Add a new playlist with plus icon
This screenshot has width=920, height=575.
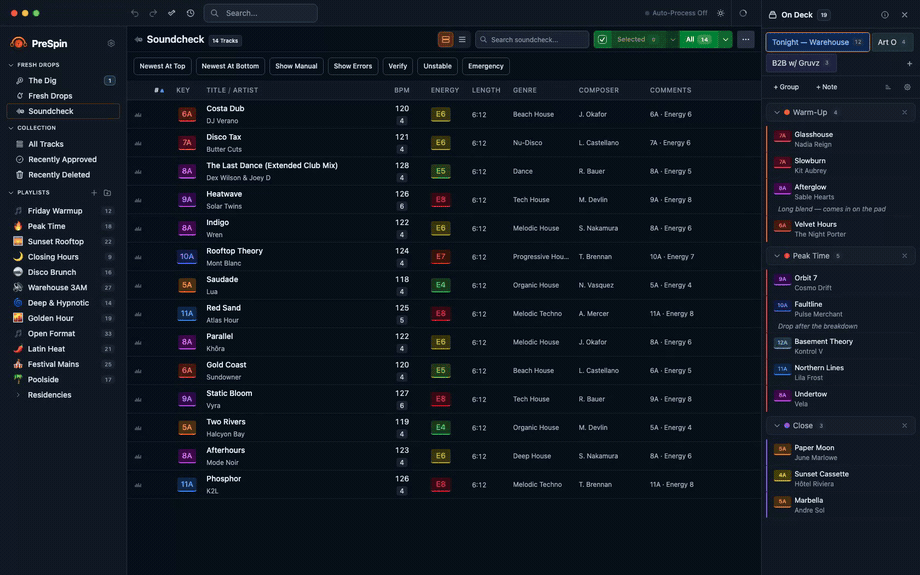pos(94,192)
